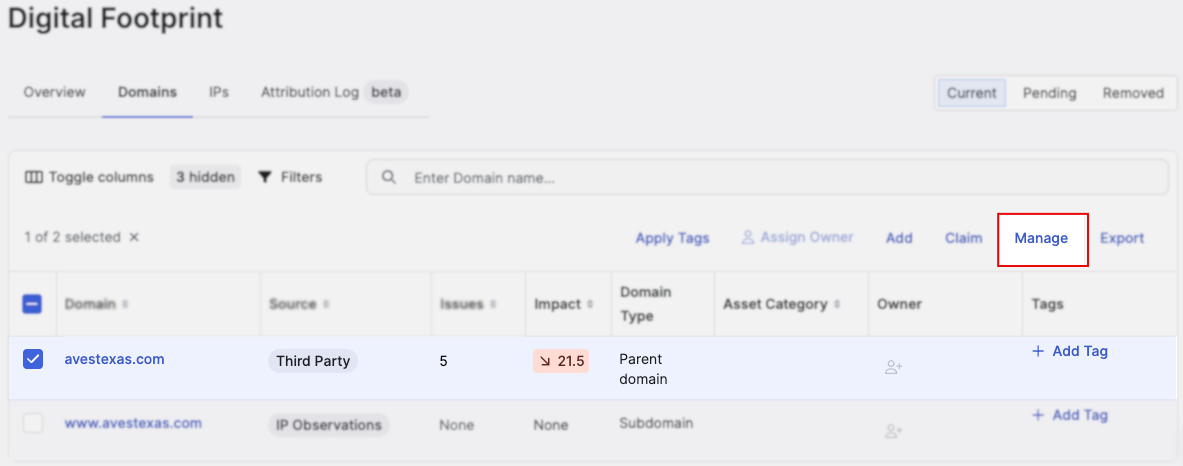This screenshot has height=466, width=1183.
Task: Add Tag plus icon for www.avestexas.com
Action: [1037, 415]
